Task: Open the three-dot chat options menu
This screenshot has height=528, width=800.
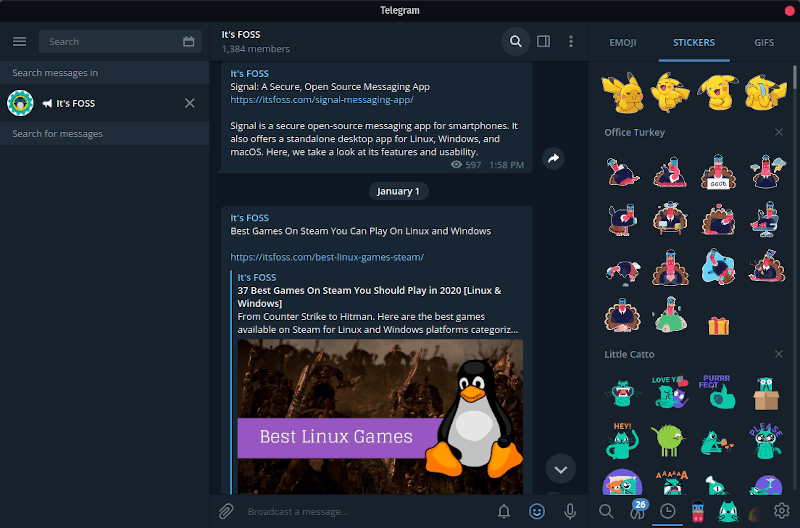Action: click(571, 41)
